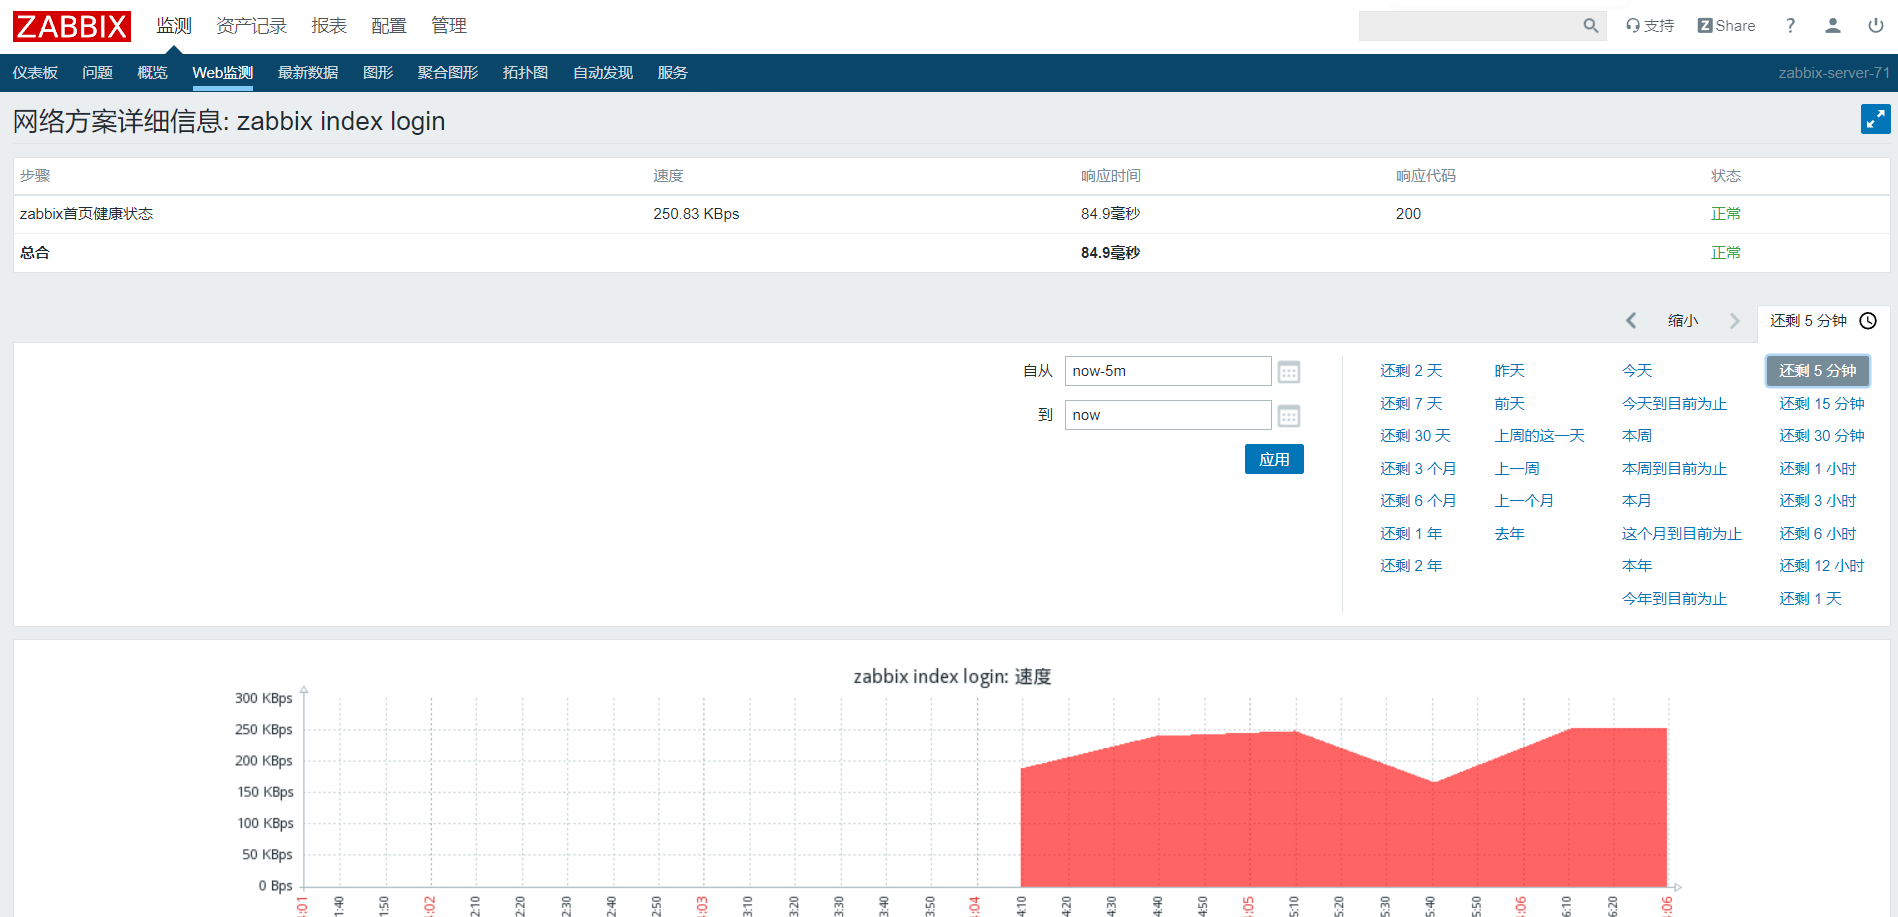Shift time range back with left chevron

(1631, 321)
